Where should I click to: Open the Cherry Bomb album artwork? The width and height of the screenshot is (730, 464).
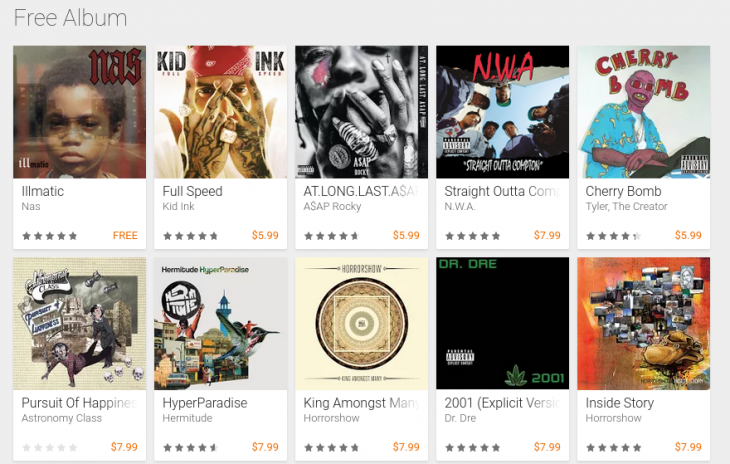pyautogui.click(x=644, y=112)
